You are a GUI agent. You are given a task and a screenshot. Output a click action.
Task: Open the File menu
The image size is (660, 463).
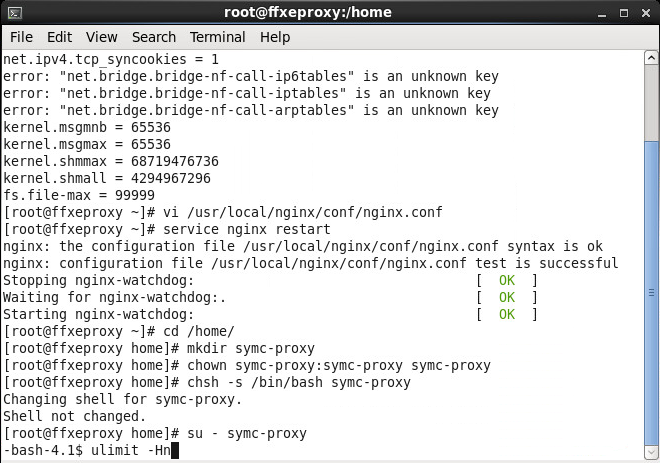[21, 37]
